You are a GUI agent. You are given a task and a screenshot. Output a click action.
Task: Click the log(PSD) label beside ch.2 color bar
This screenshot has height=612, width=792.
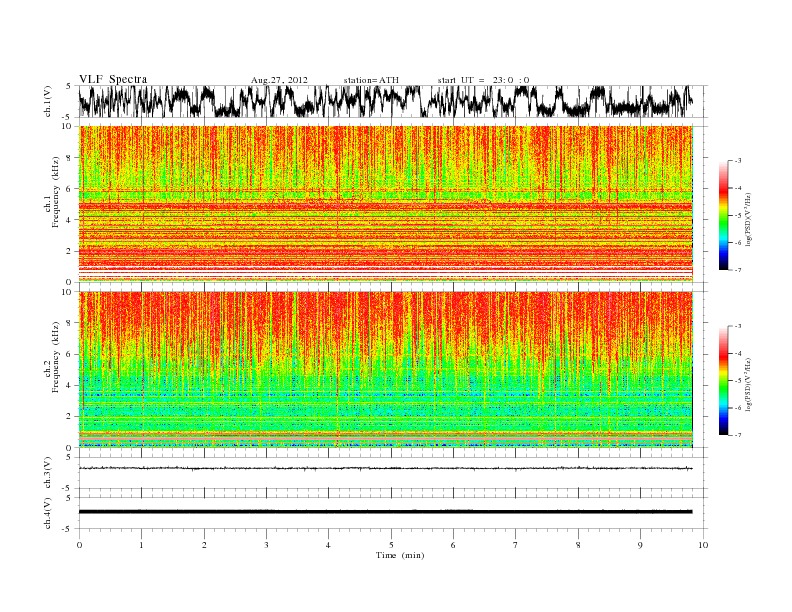tap(749, 384)
